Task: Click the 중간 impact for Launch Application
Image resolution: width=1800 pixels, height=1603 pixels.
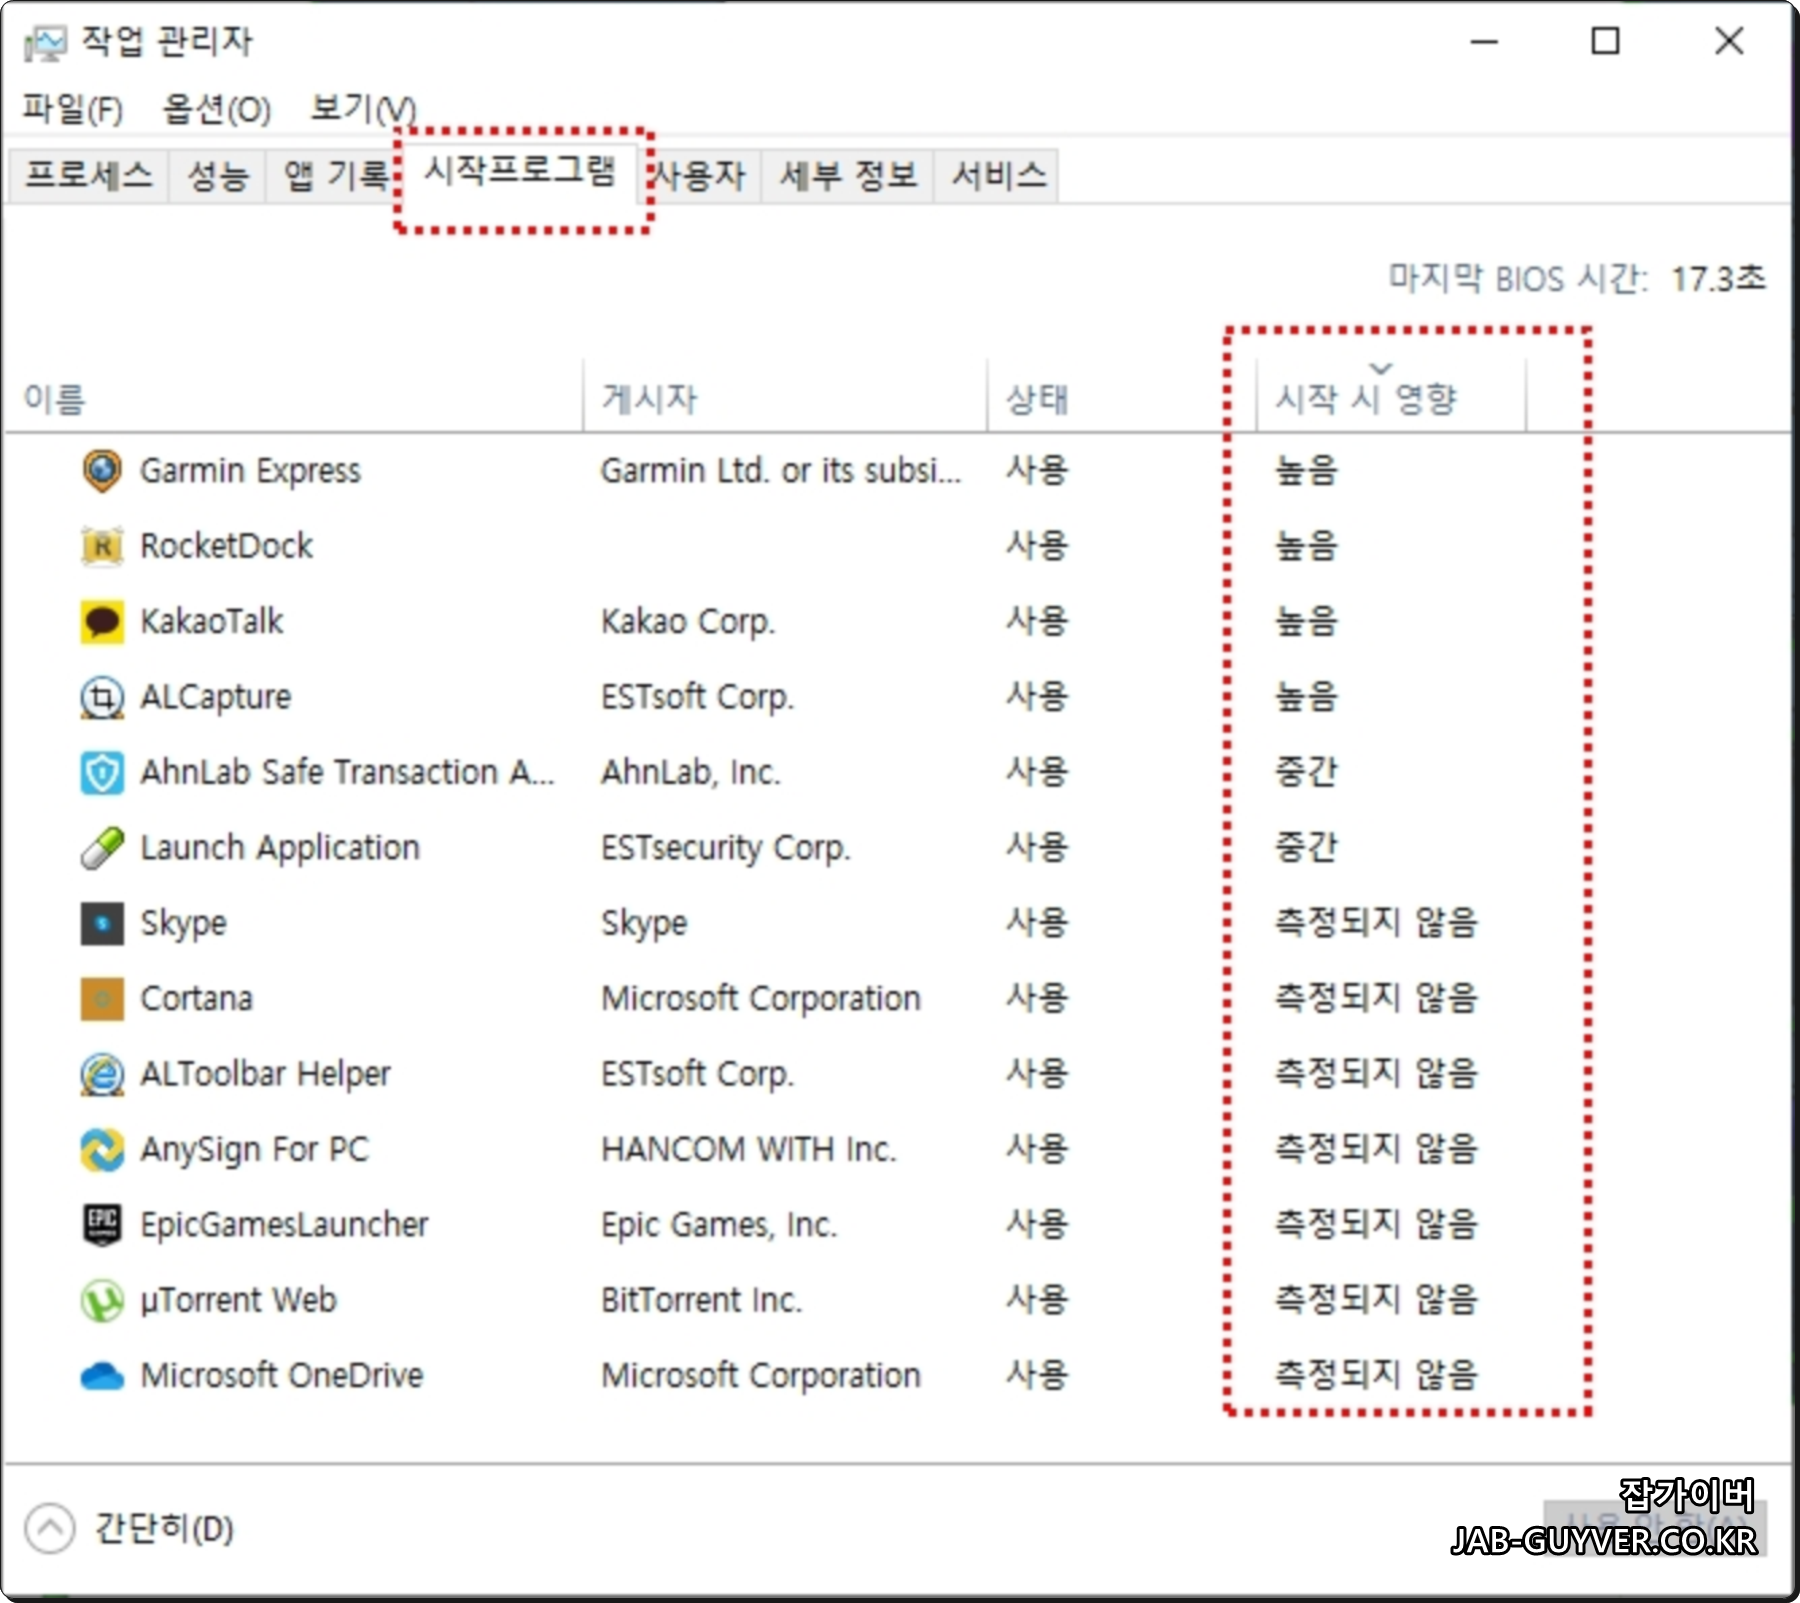Action: [1306, 848]
